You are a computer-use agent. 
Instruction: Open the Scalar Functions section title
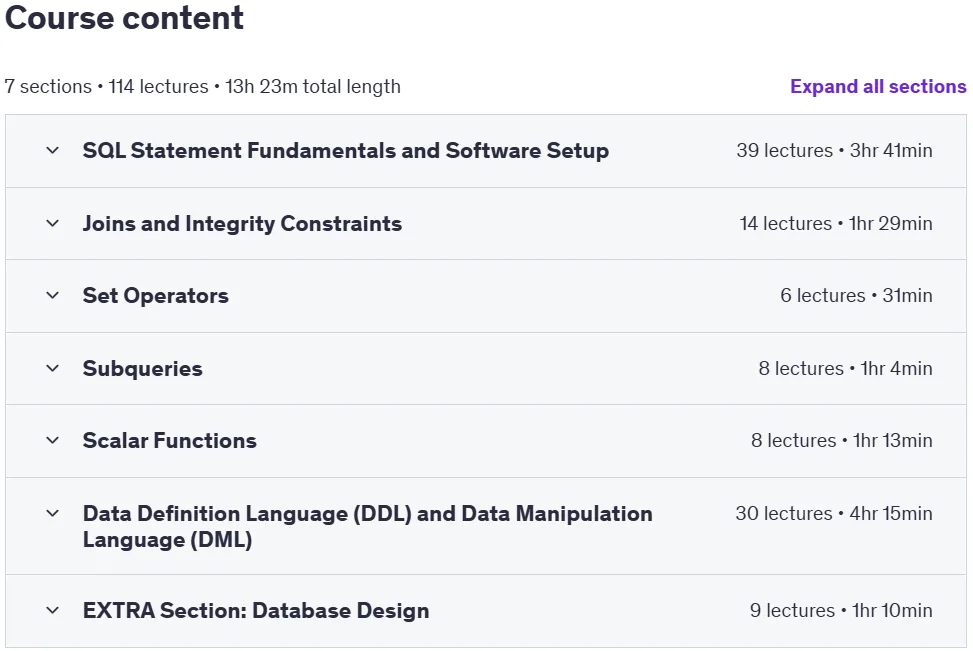click(x=169, y=440)
